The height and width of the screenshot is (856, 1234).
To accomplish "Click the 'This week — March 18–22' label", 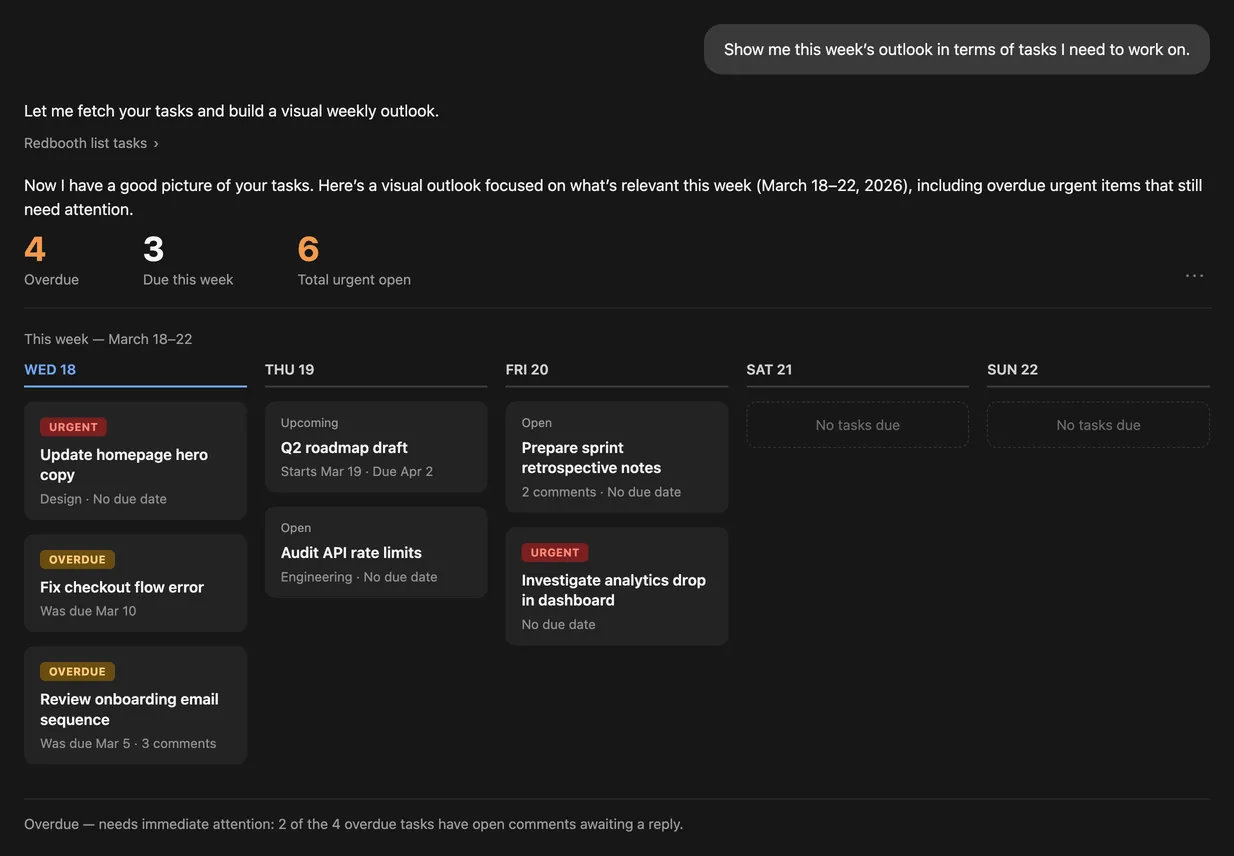I will pos(108,339).
